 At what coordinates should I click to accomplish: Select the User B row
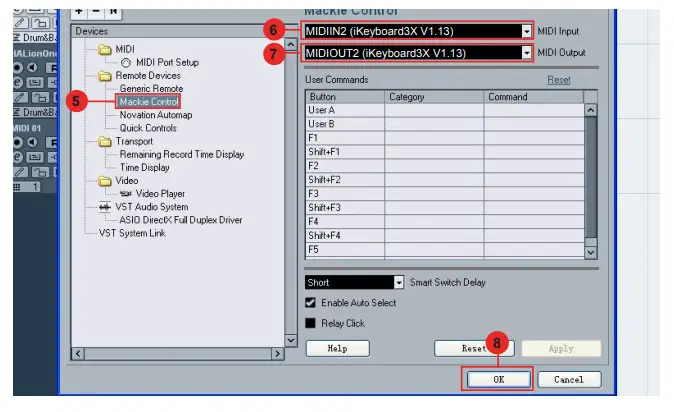[x=445, y=124]
